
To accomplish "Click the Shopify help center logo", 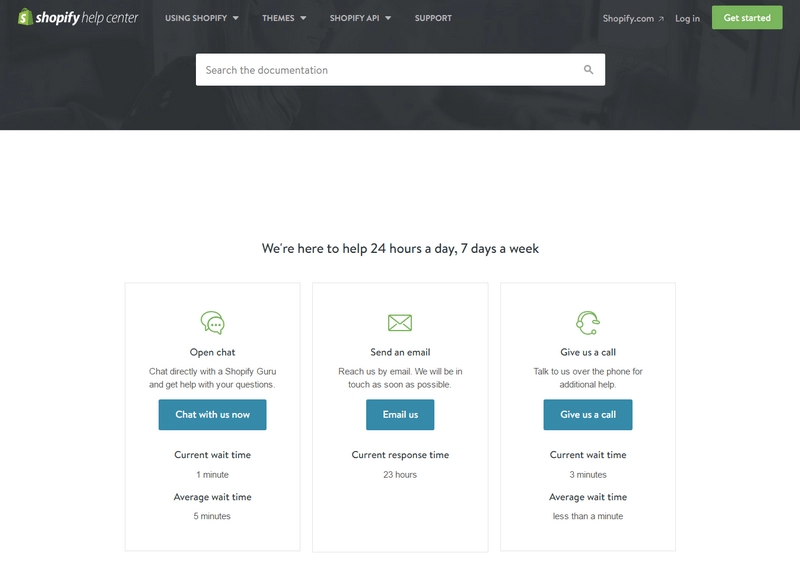I will pos(78,17).
